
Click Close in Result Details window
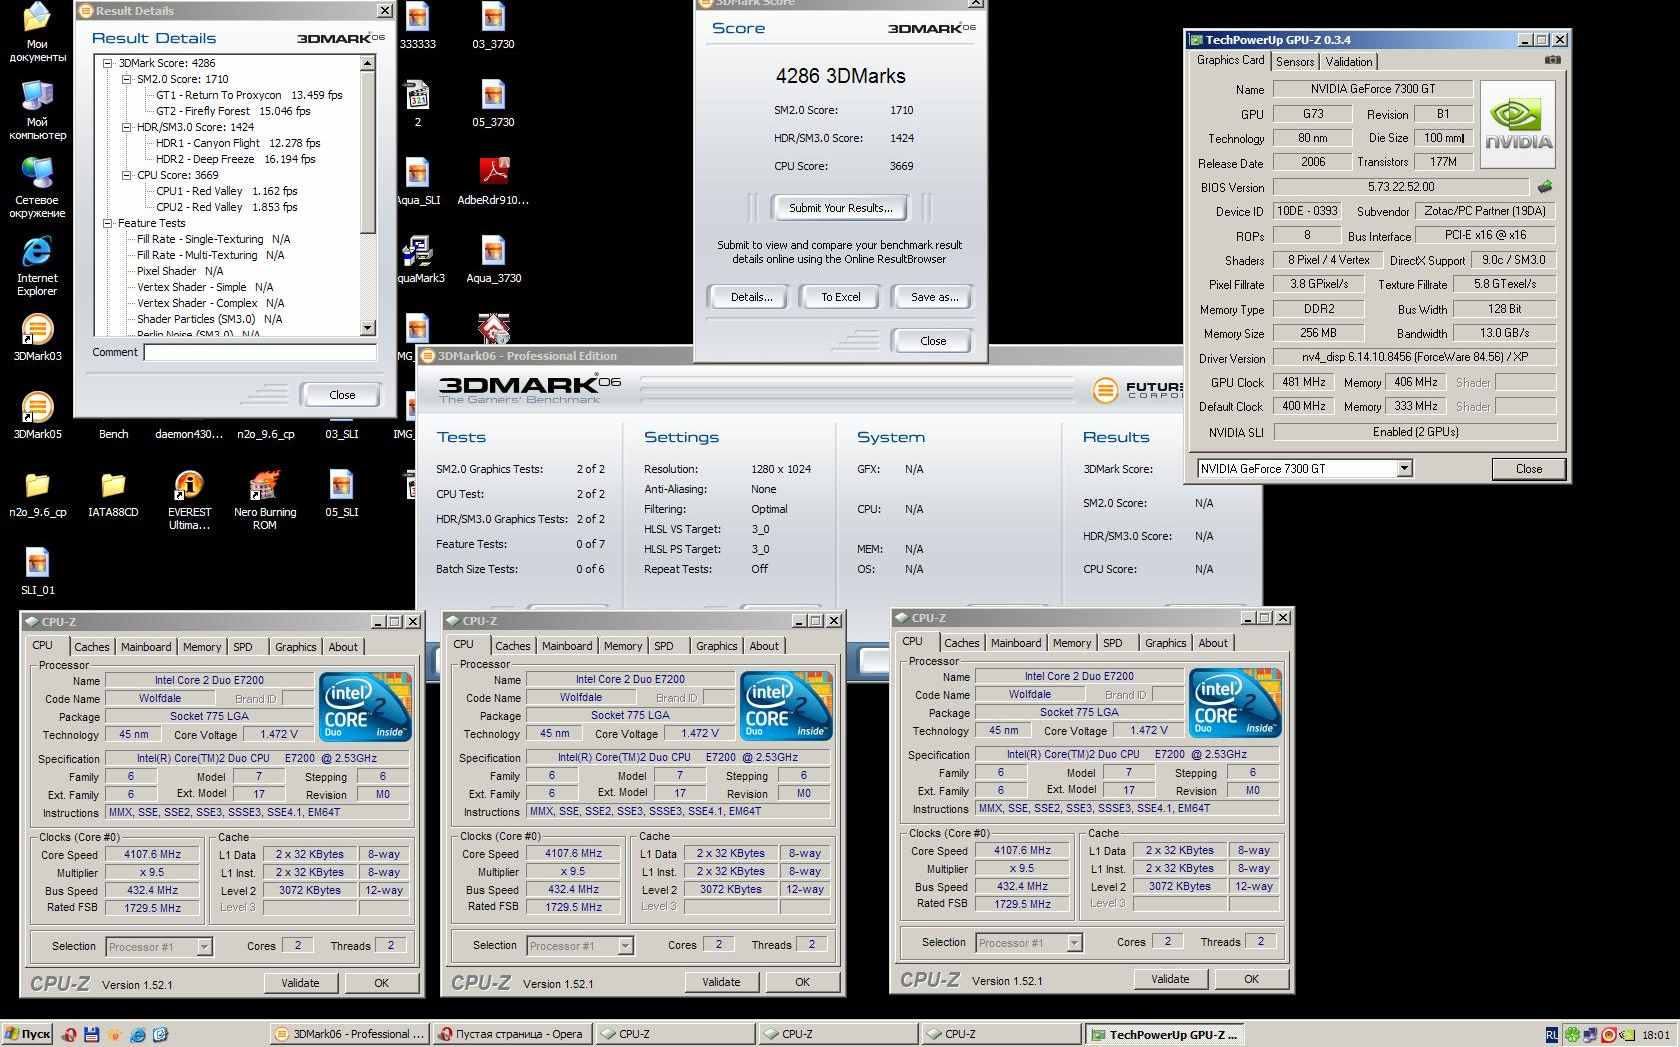coord(342,395)
